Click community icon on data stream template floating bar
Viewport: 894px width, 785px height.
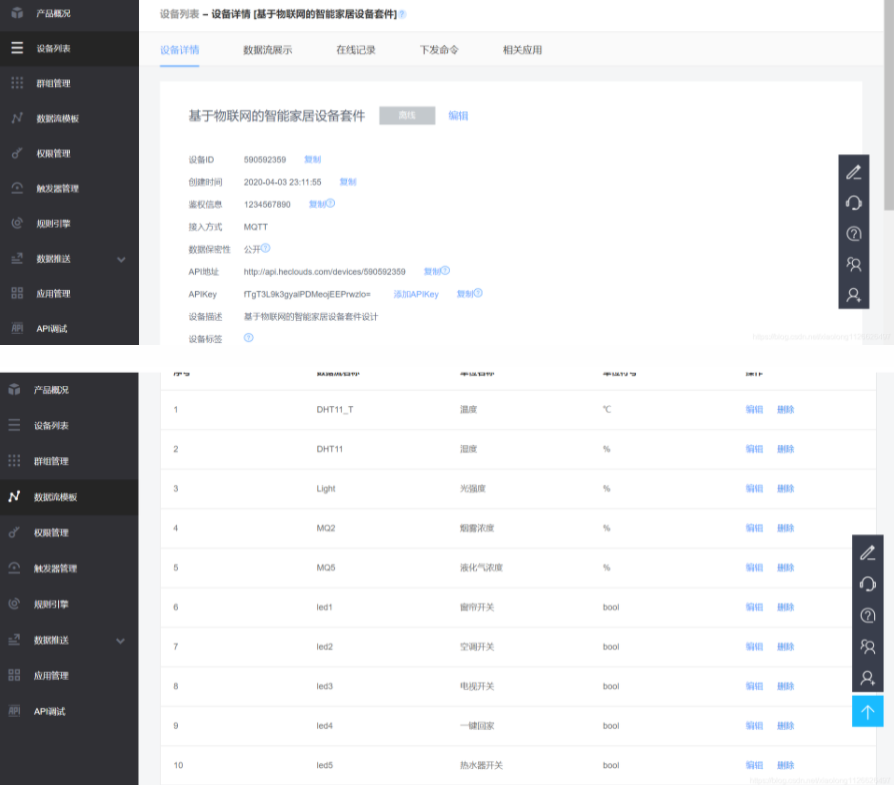867,646
